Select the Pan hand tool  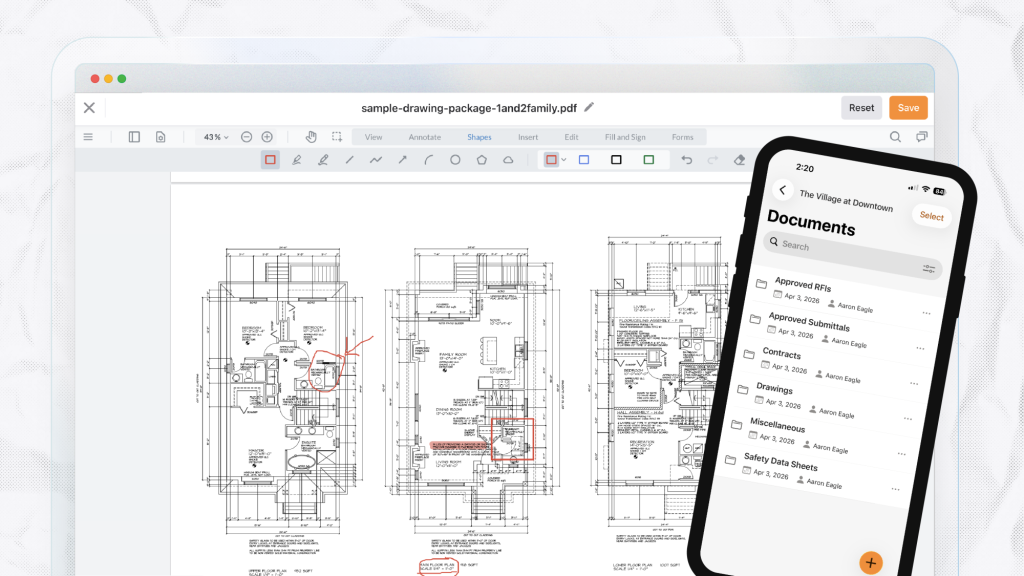[x=311, y=137]
